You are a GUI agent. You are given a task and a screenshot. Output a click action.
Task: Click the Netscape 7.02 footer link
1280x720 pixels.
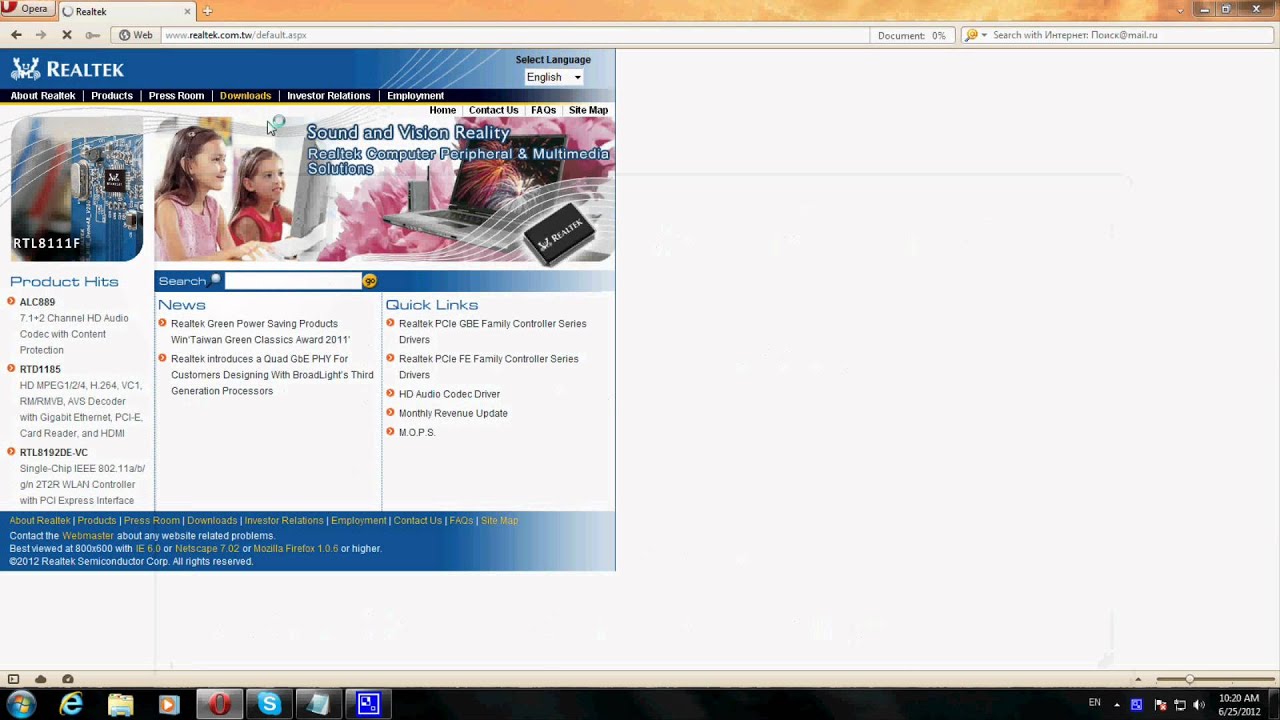[x=207, y=549]
